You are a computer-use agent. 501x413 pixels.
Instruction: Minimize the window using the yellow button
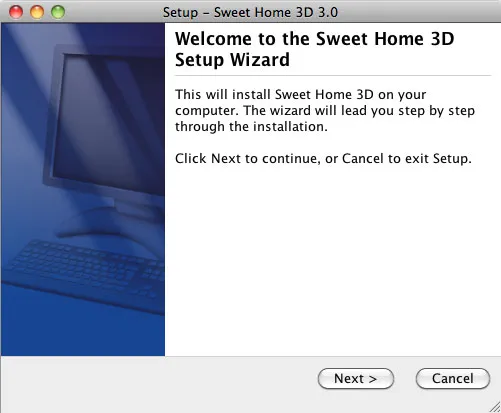[37, 12]
